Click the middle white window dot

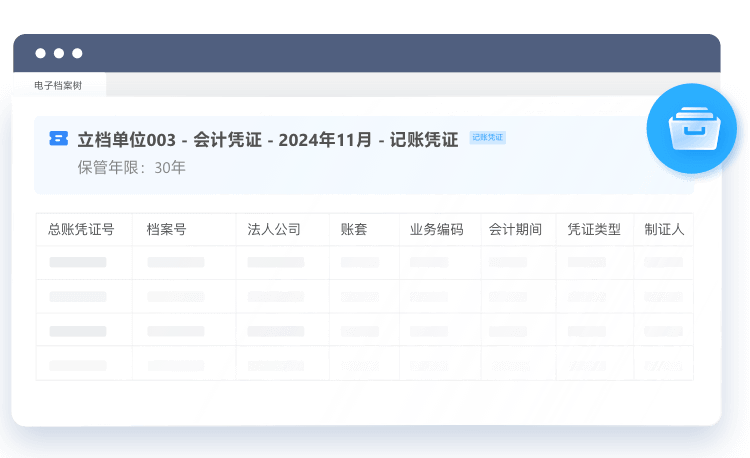coord(59,53)
